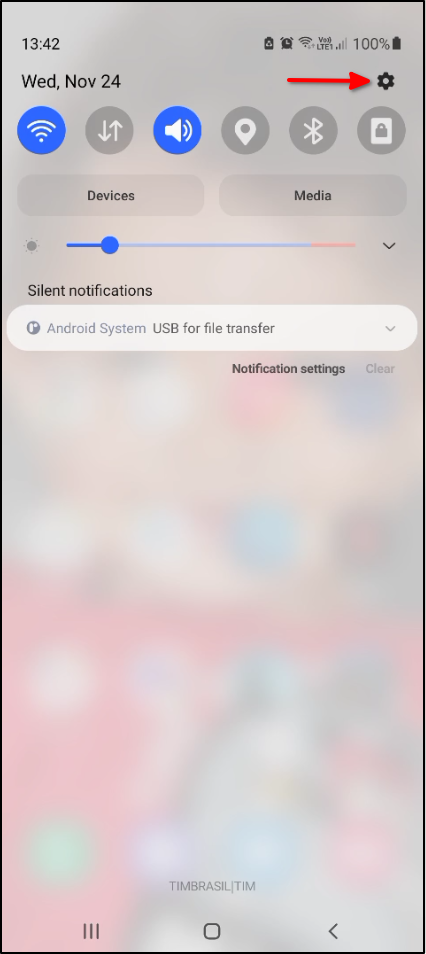Screen dimensions: 426x954
Task: Clear all notifications
Action: 380,369
